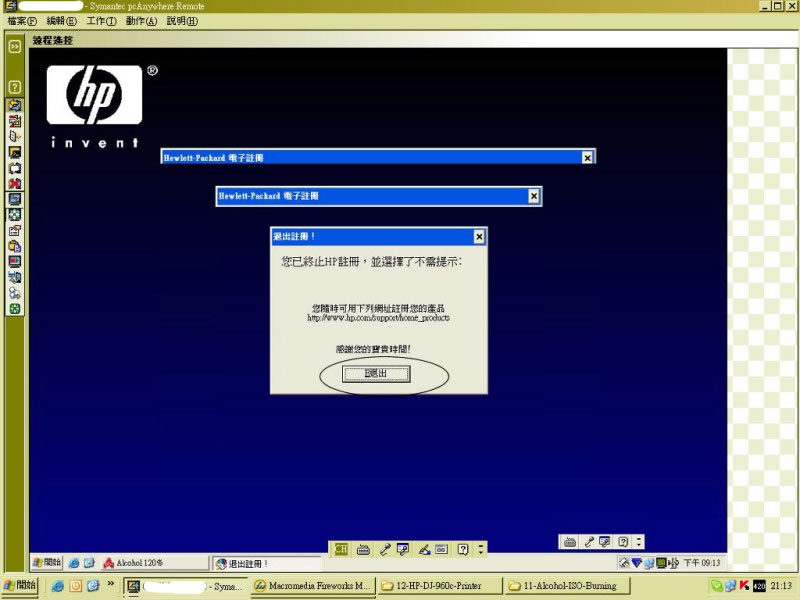
Task: Click the white screen capture sidebar icon
Action: (x=15, y=168)
